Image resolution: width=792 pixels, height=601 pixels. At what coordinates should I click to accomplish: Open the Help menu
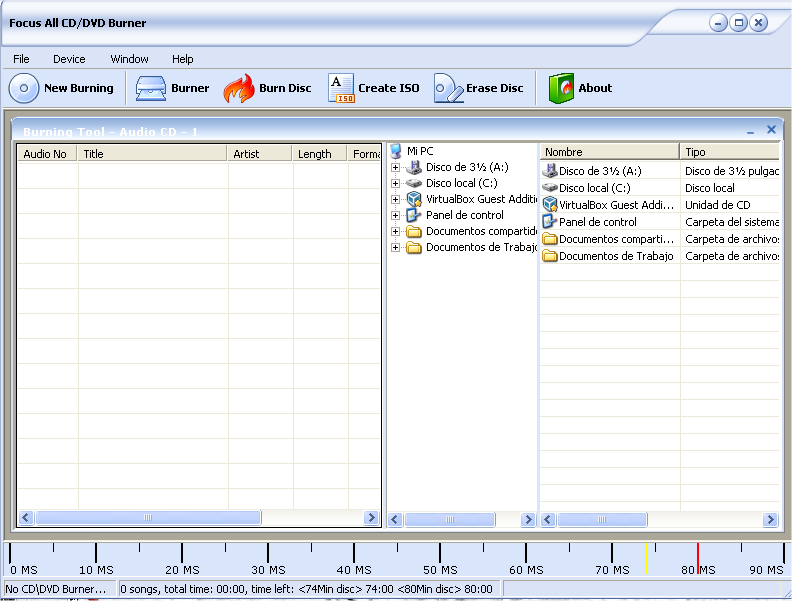(x=182, y=59)
